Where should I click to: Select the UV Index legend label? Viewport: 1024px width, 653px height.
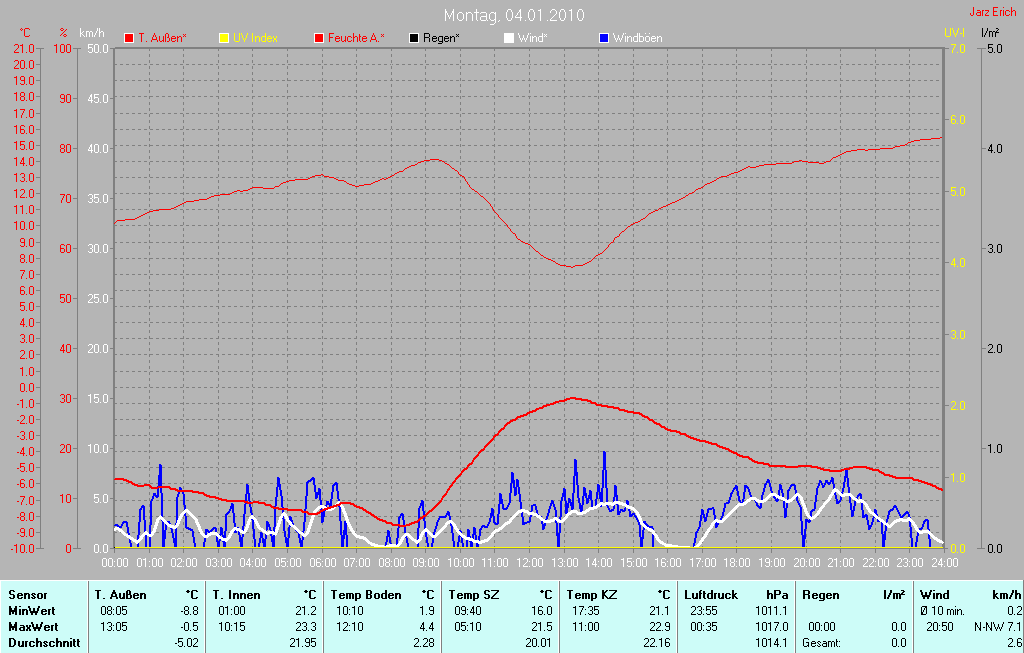coord(255,38)
